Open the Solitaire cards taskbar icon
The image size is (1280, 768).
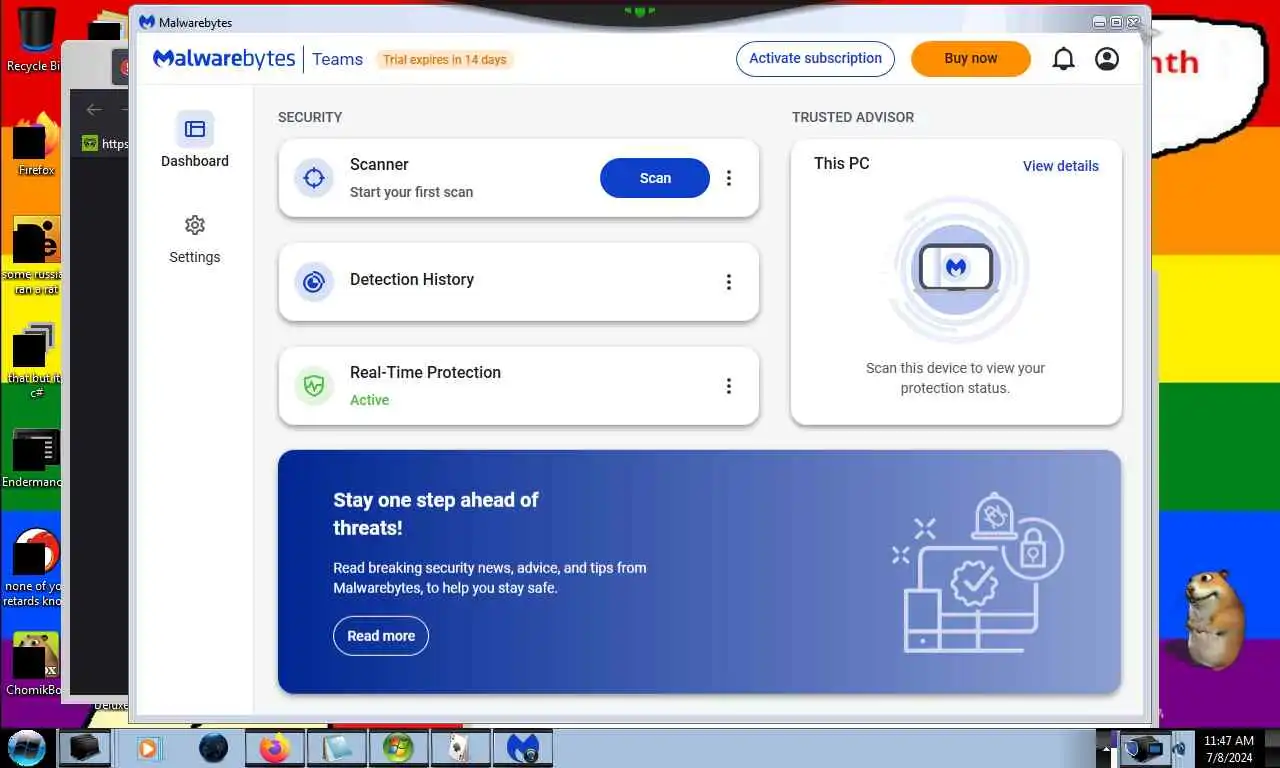(460, 748)
